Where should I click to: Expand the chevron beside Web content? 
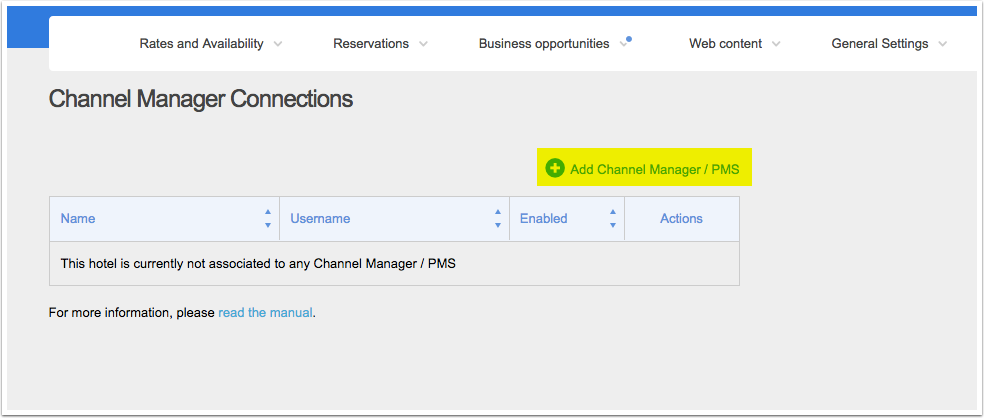point(776,45)
